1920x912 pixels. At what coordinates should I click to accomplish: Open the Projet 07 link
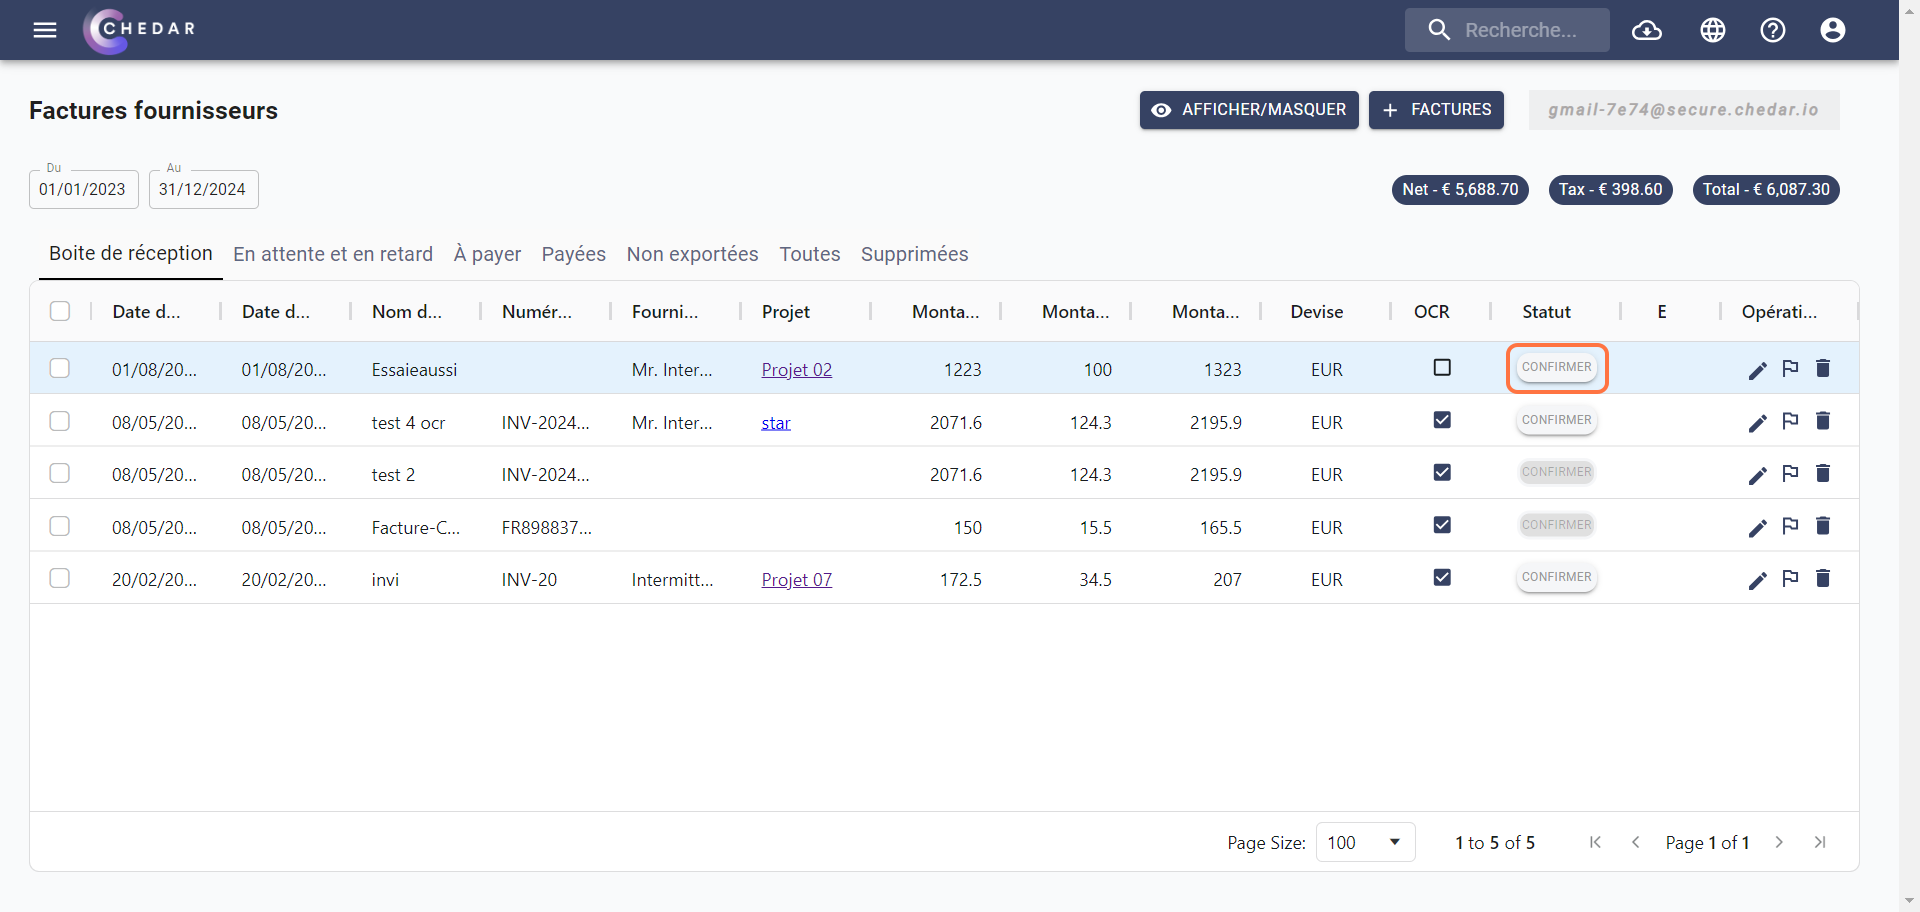pos(796,580)
